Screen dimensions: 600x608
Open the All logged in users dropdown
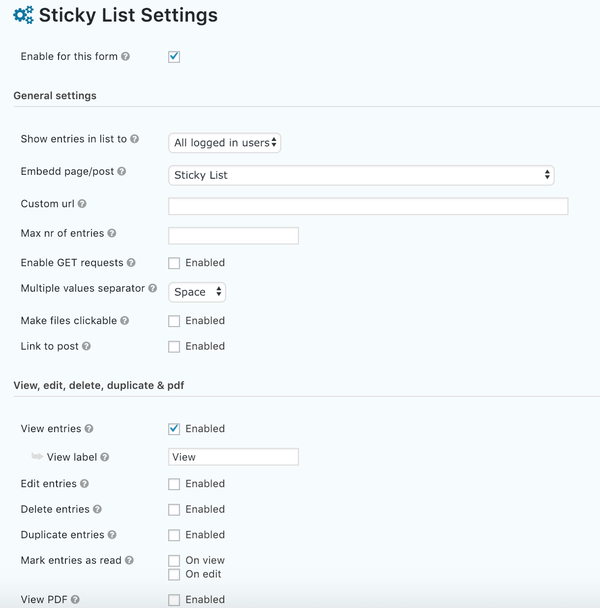(x=225, y=143)
